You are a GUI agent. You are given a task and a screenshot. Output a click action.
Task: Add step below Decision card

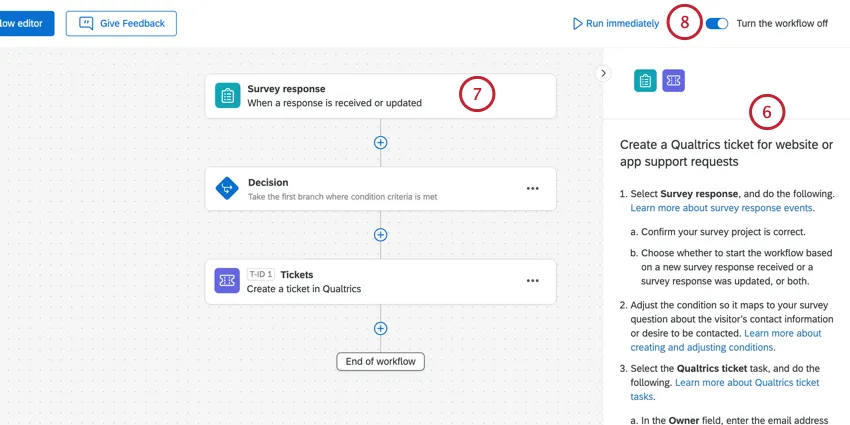click(x=381, y=235)
